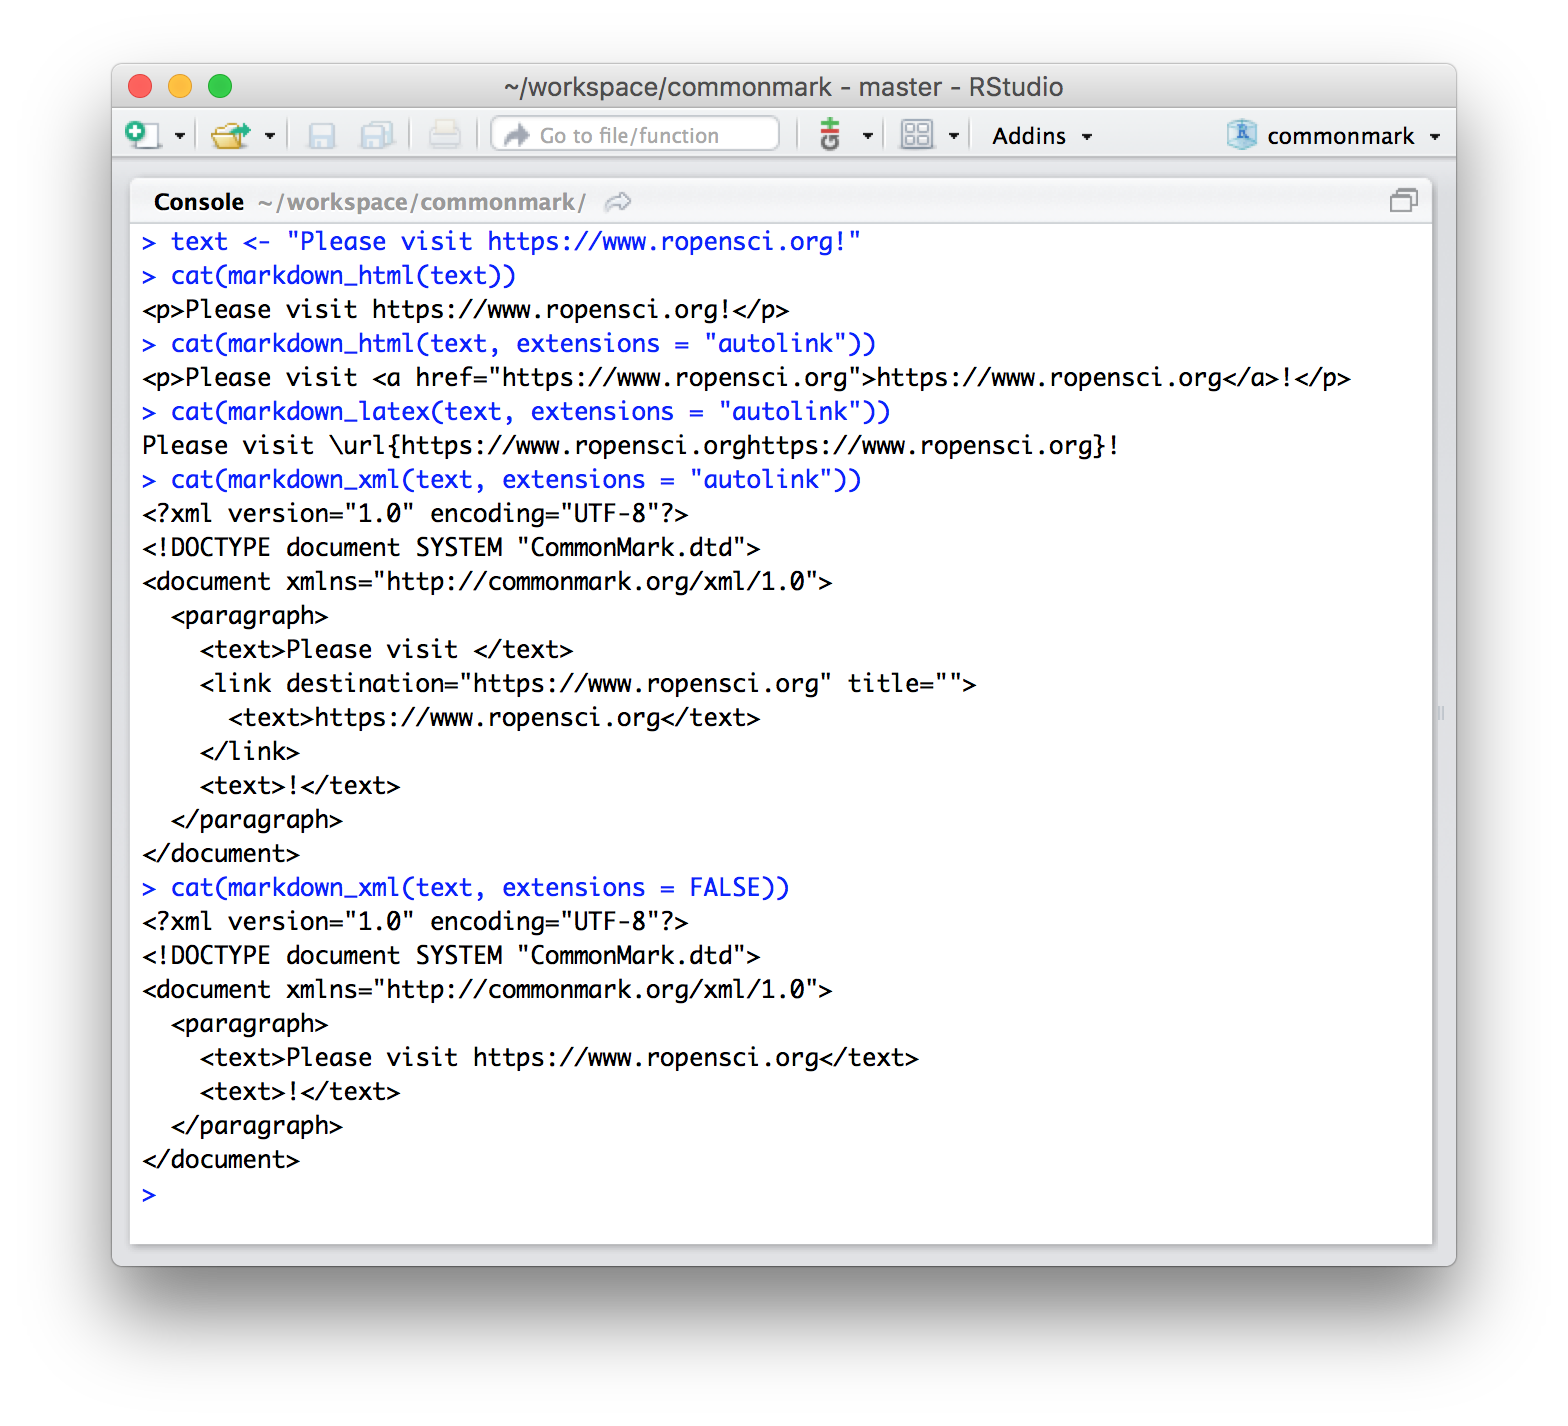Click the empty console prompt line
Viewport: 1568px width, 1426px height.
click(700, 1194)
